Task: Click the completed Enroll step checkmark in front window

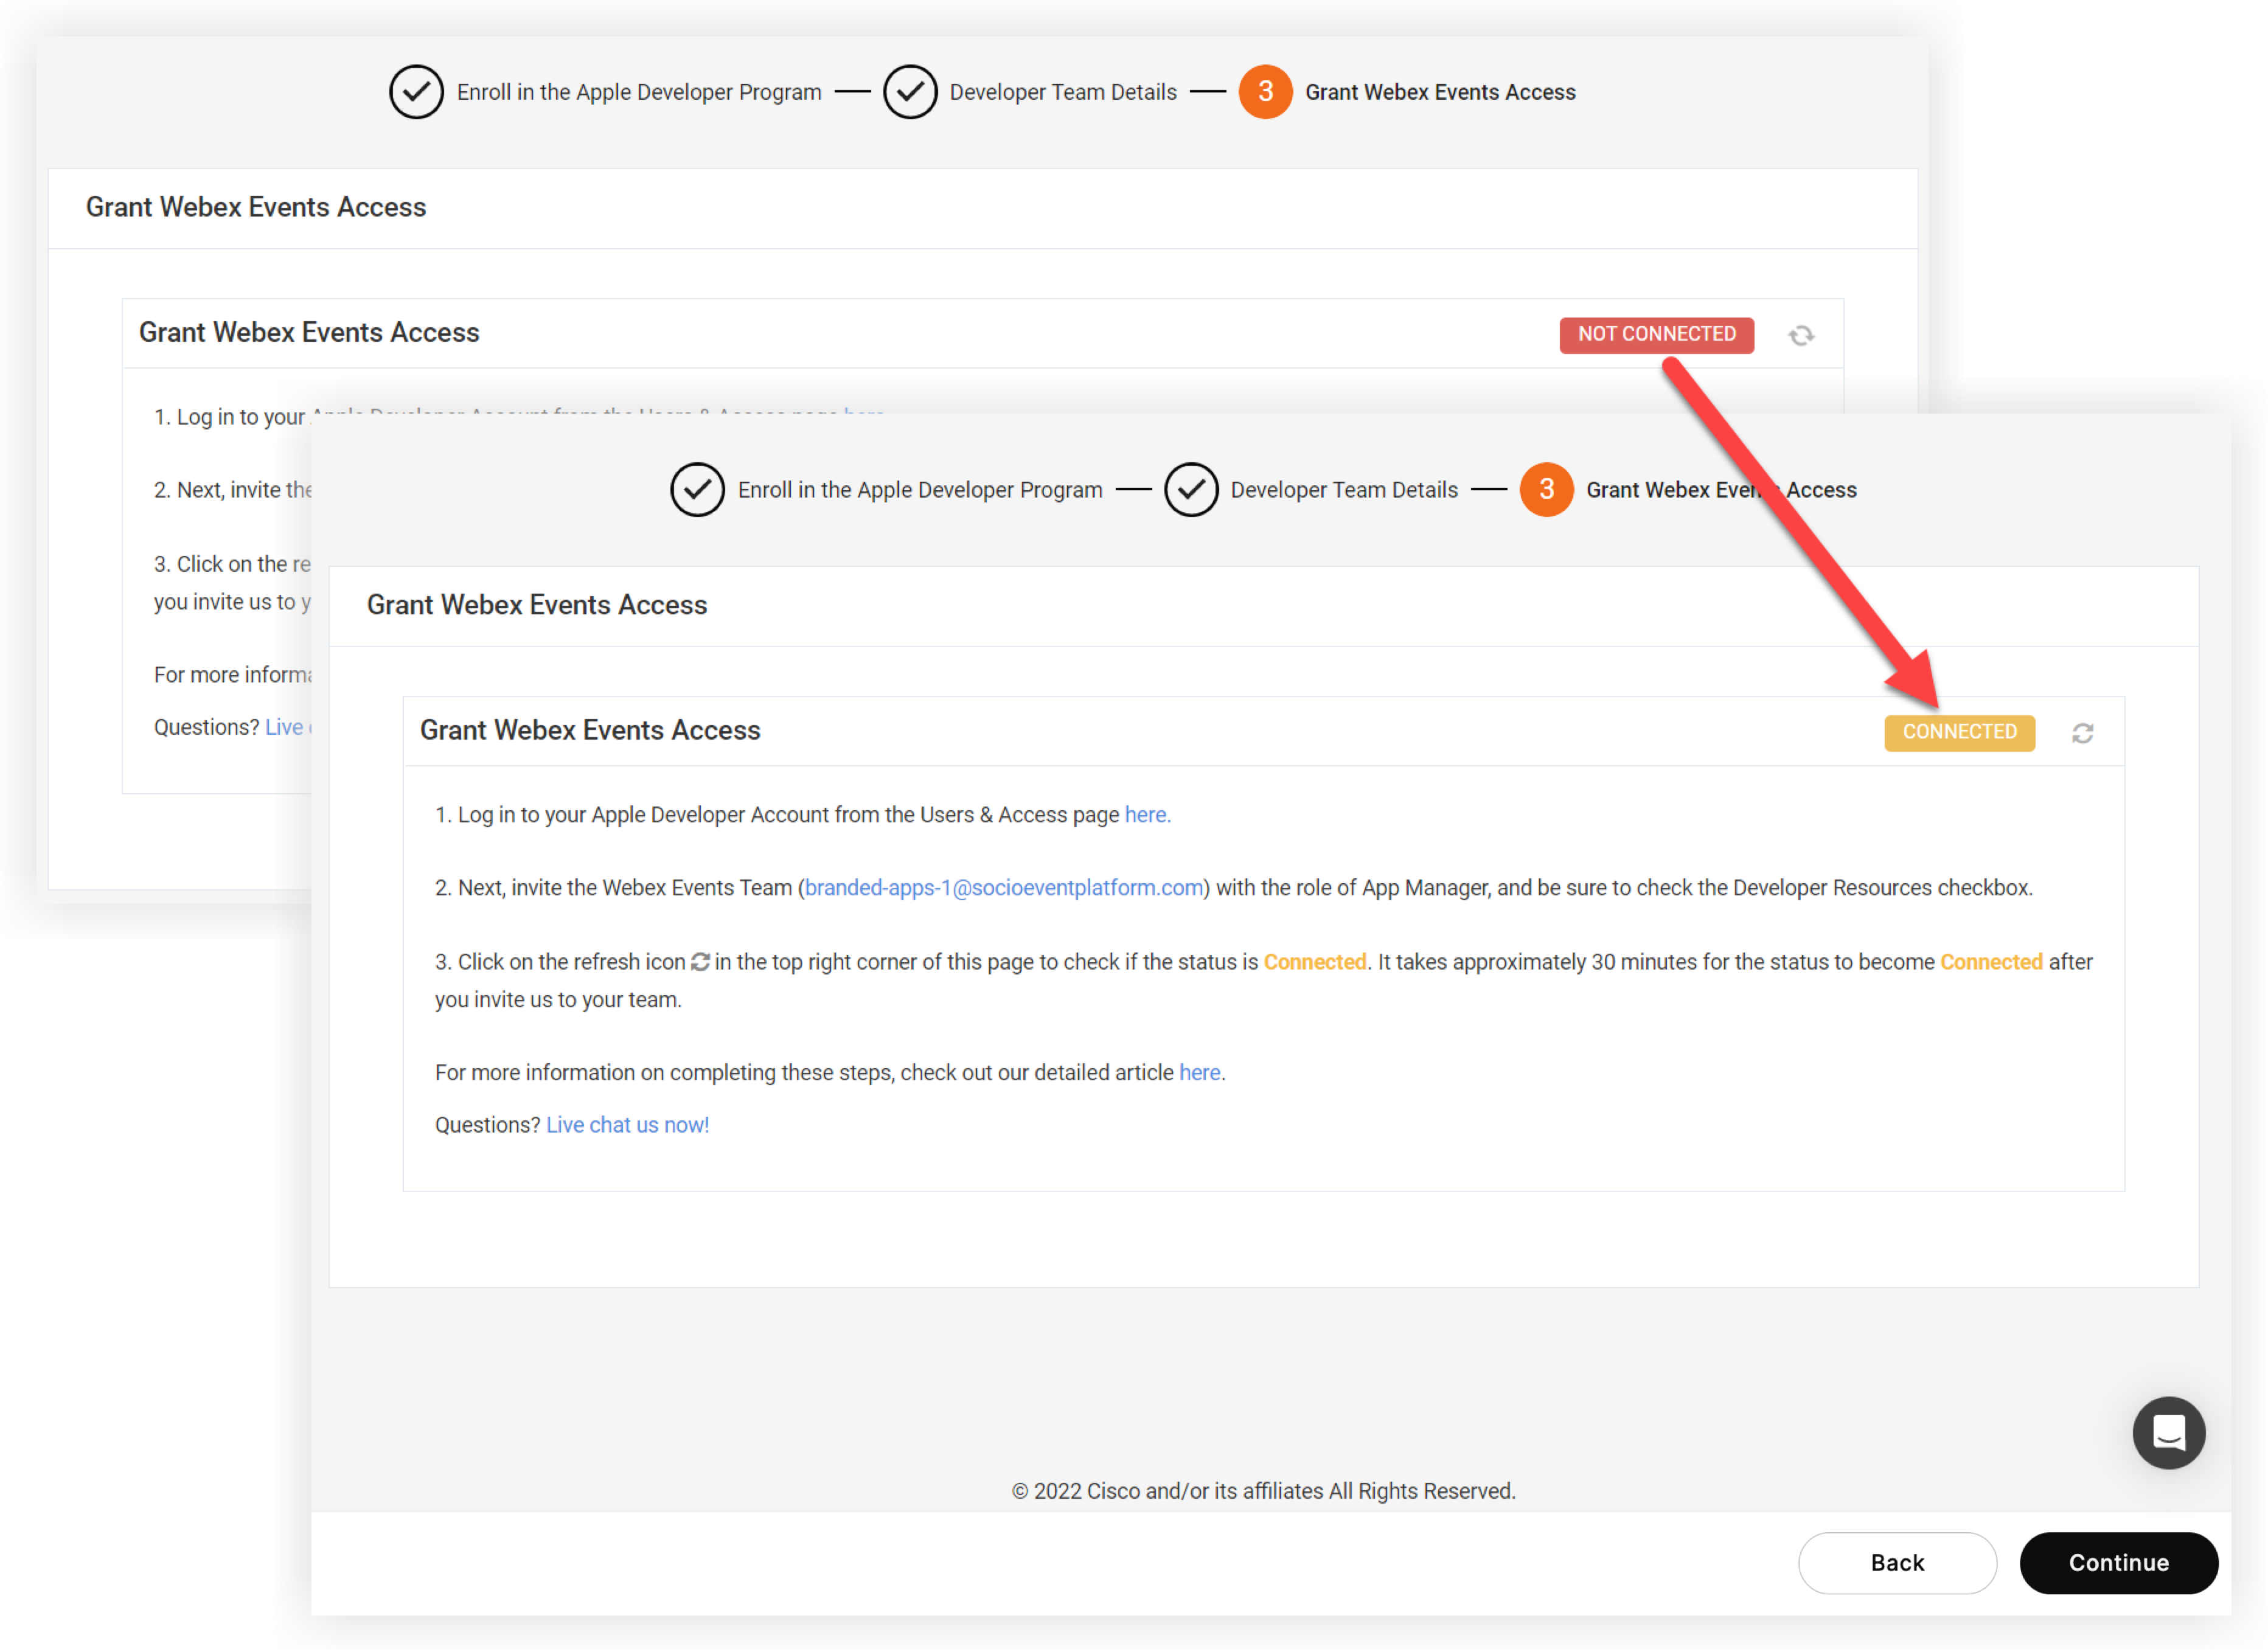Action: click(697, 489)
